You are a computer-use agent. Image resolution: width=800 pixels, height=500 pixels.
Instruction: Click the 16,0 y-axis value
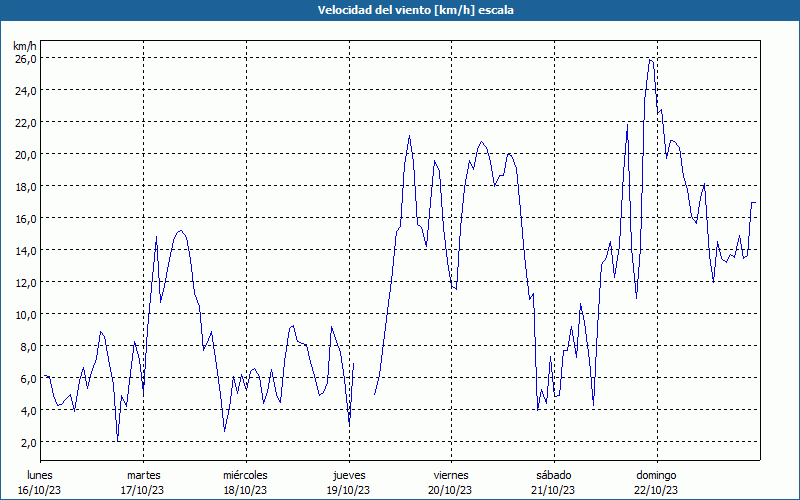[26, 218]
